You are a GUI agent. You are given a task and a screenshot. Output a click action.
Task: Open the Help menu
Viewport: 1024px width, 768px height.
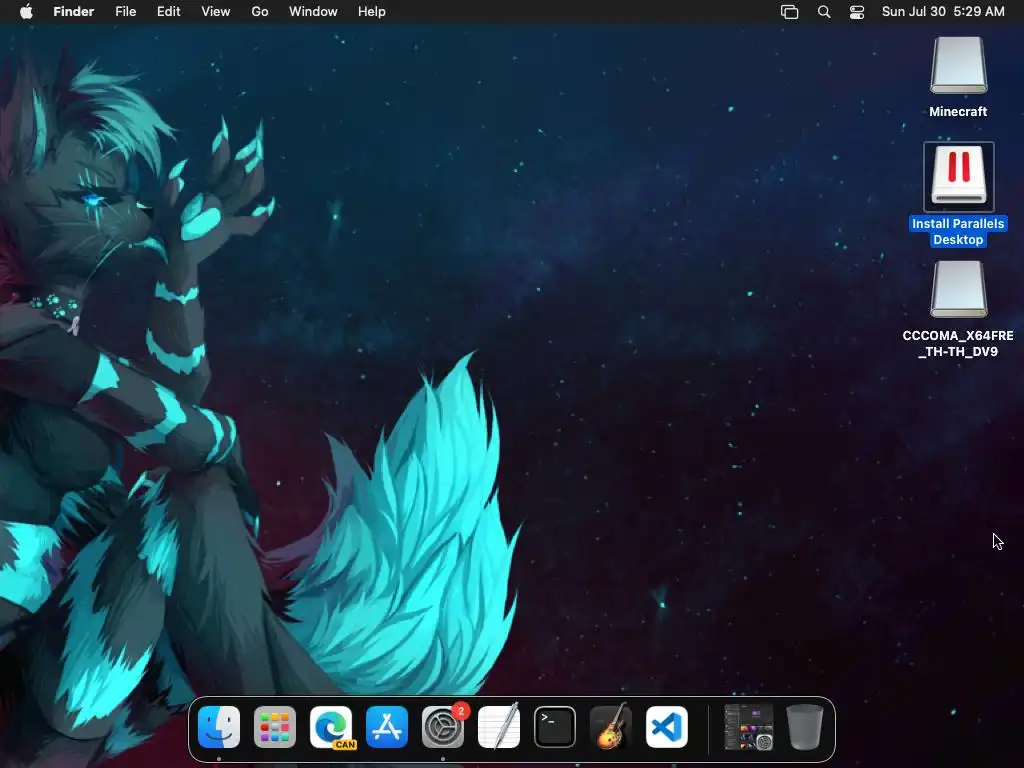[x=372, y=12]
